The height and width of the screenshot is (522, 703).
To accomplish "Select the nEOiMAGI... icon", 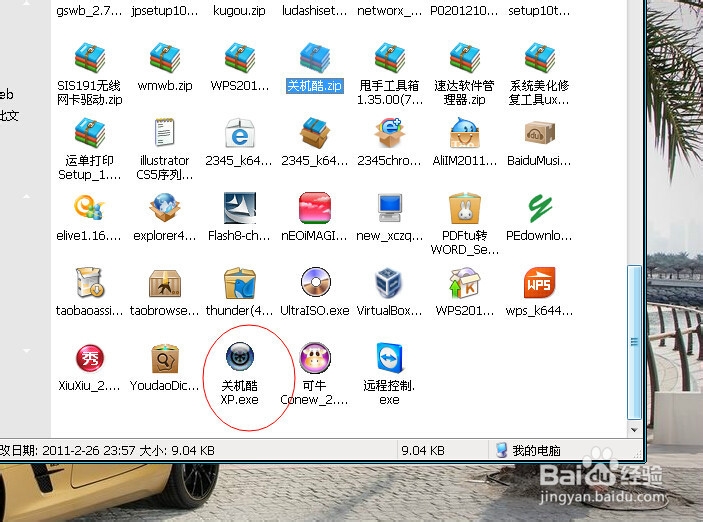I will click(x=315, y=208).
